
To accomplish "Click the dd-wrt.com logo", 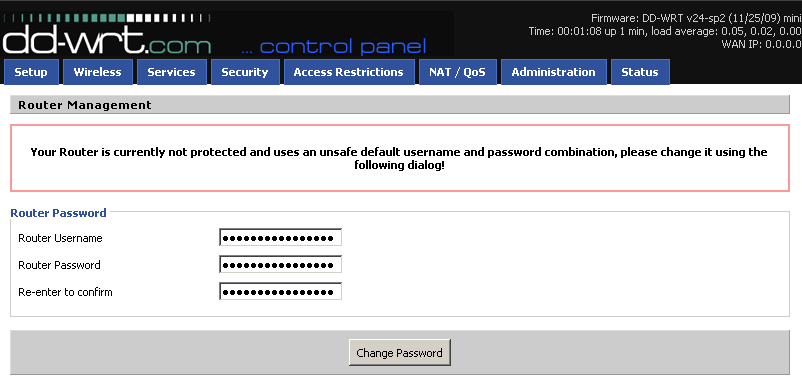I will (x=106, y=44).
